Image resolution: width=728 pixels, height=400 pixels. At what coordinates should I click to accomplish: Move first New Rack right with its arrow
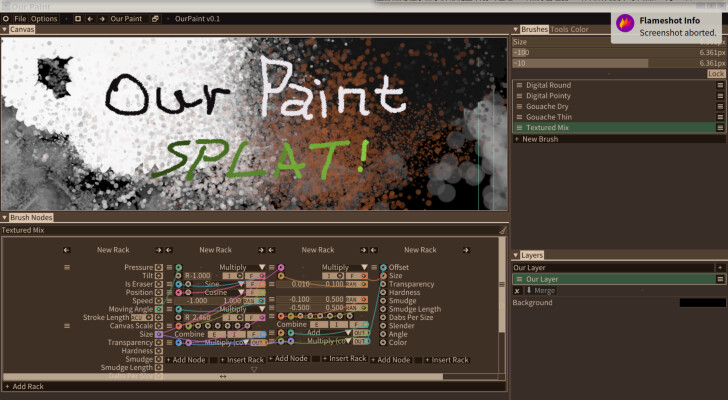(x=159, y=250)
